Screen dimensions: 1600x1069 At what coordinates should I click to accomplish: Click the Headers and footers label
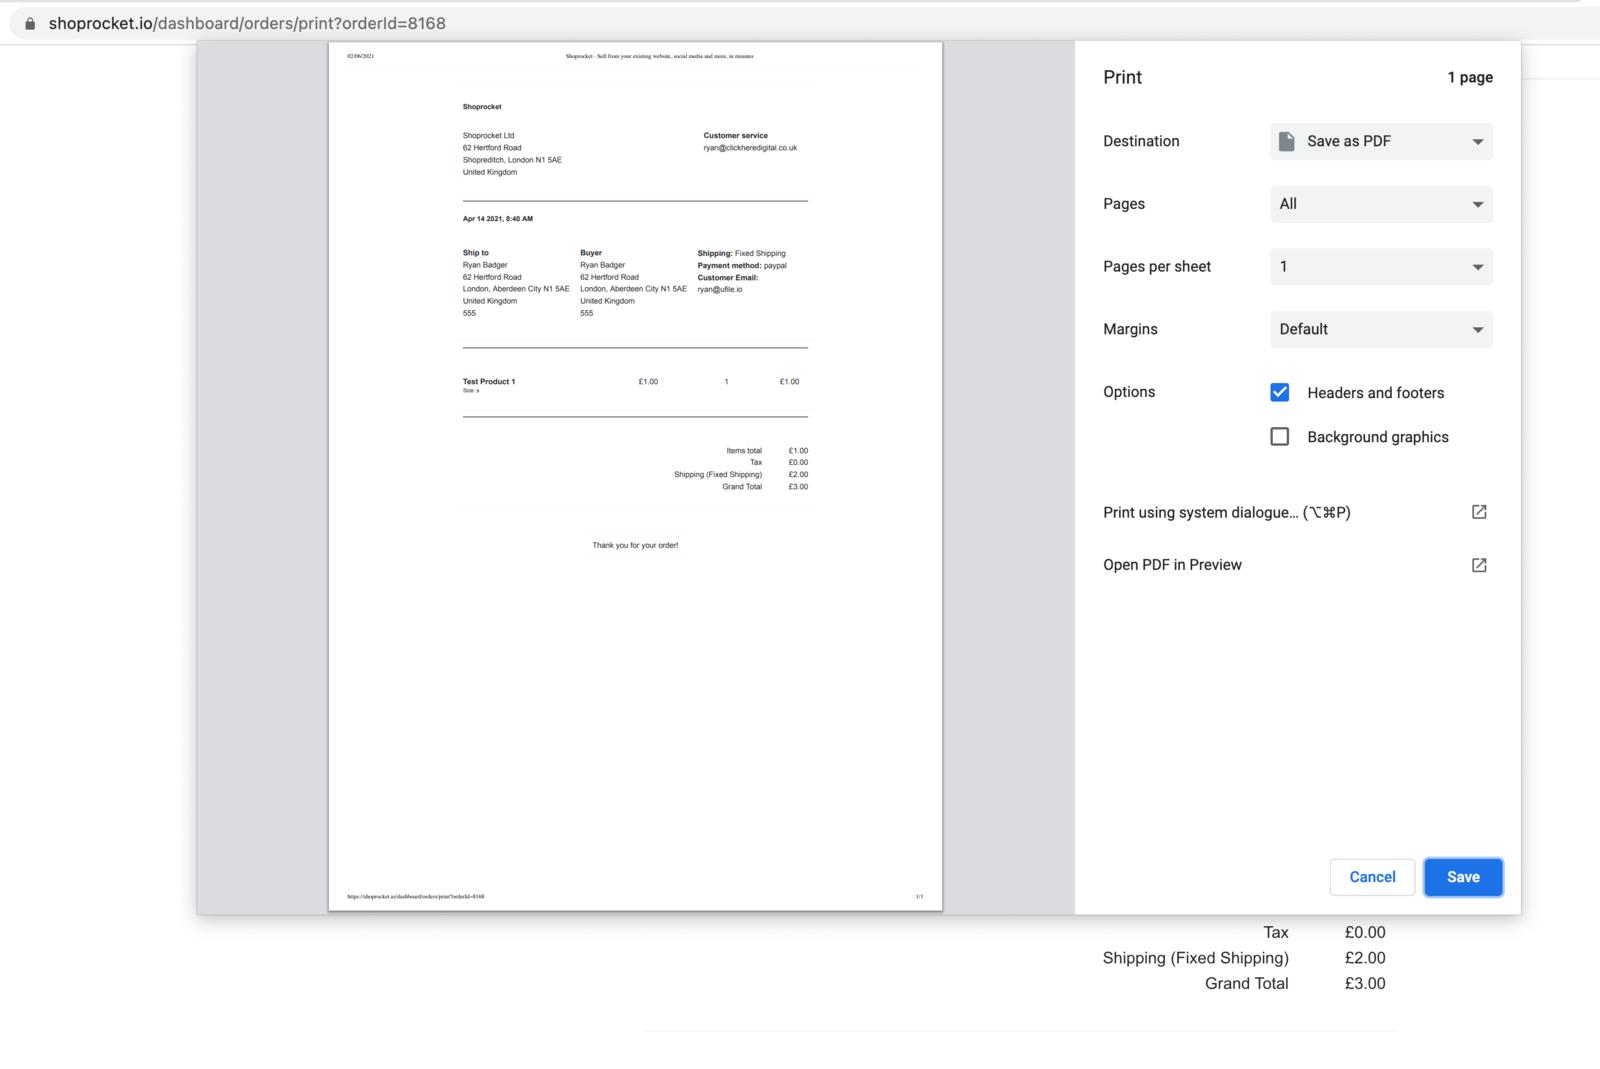tap(1375, 393)
